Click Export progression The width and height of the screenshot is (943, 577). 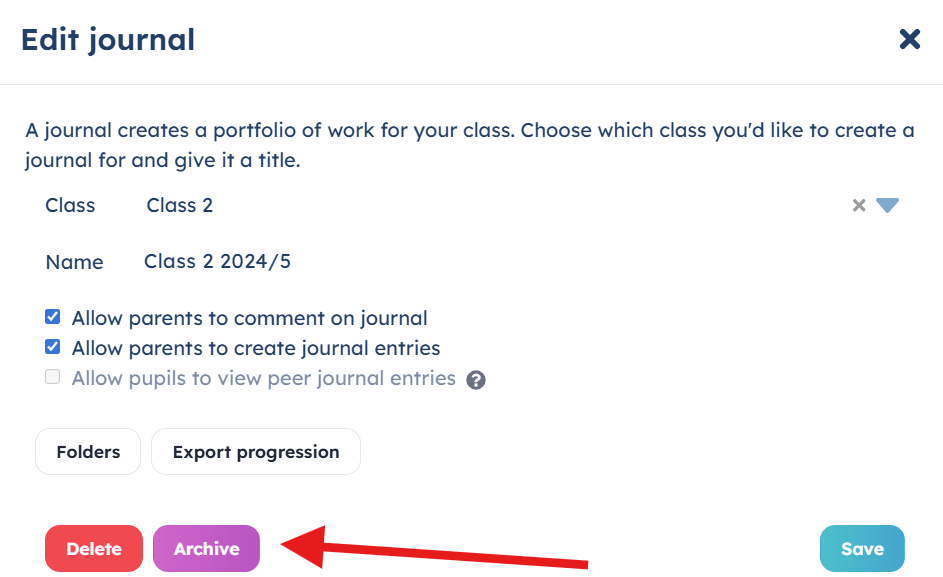tap(256, 451)
